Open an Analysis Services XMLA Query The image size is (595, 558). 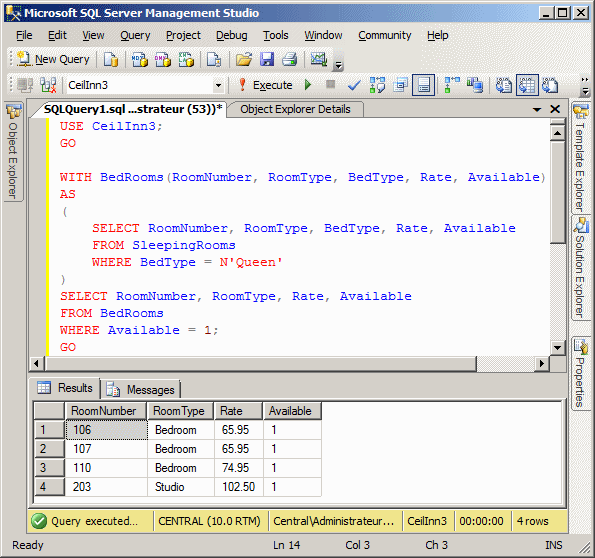coord(186,59)
